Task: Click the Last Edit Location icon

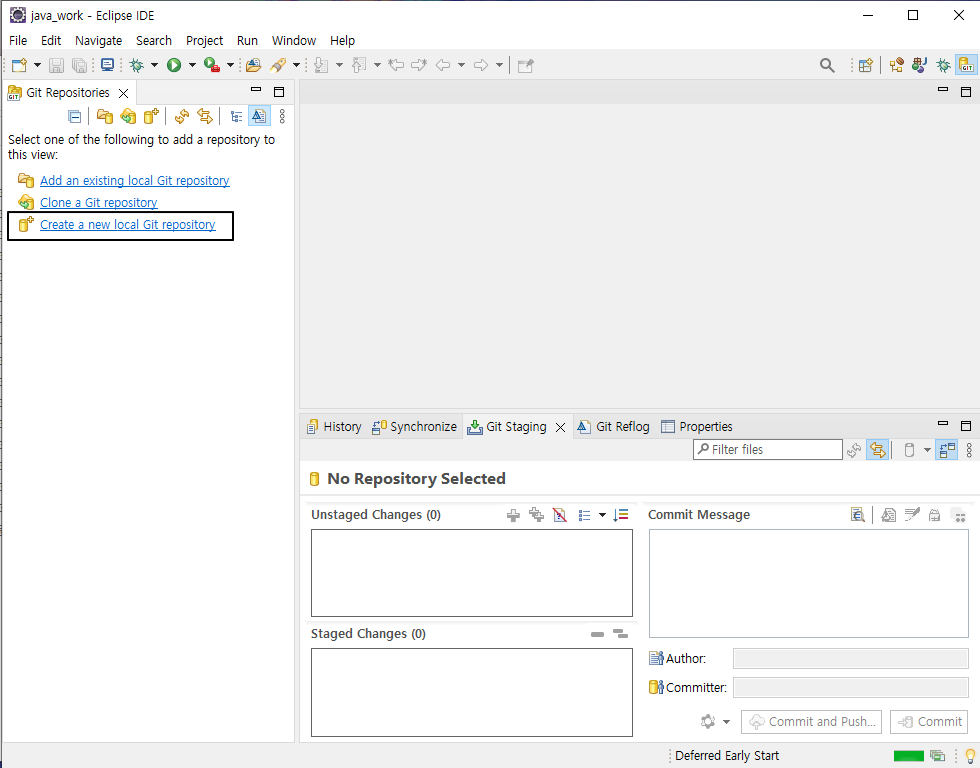Action: 396,65
